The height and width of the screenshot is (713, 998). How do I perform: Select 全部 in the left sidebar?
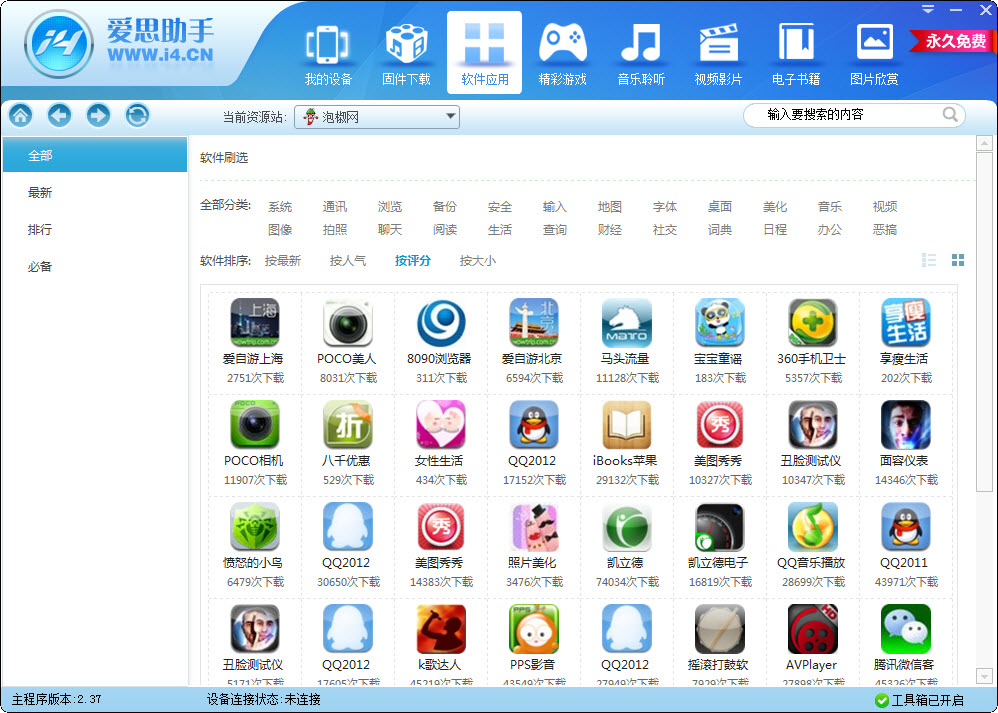[x=95, y=155]
